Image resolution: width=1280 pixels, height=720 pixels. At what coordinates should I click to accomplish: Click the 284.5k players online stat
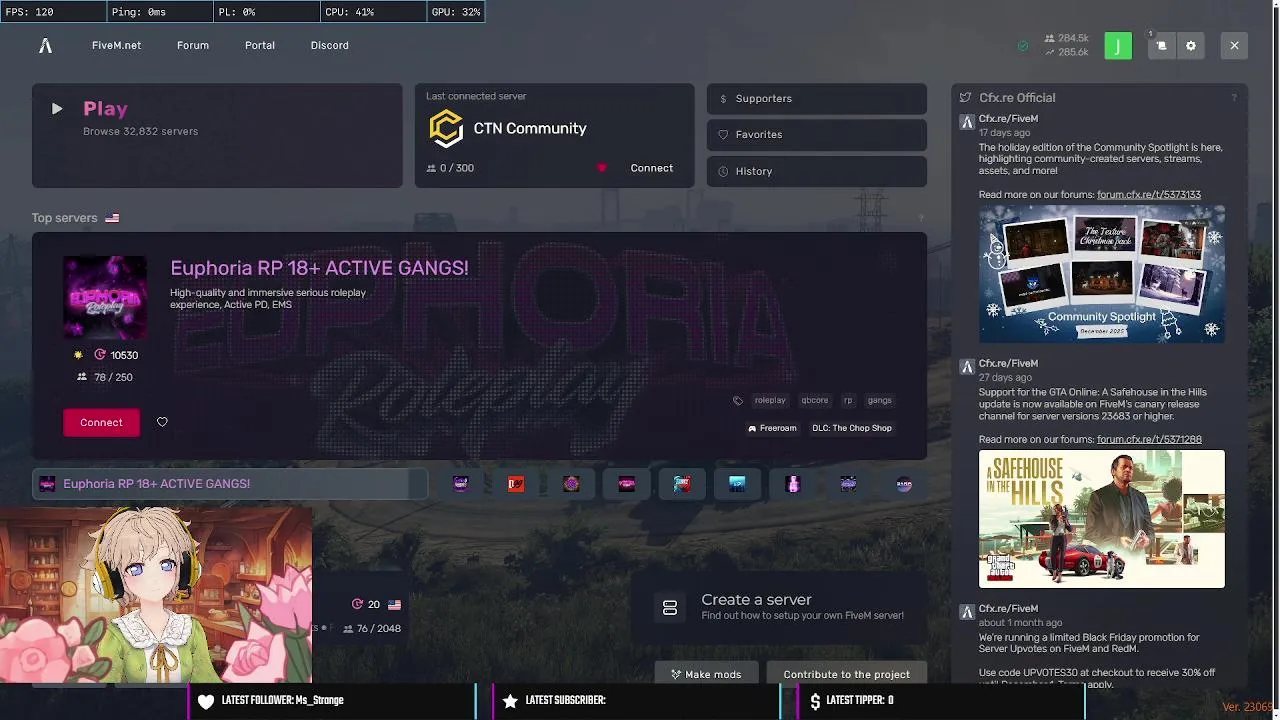(1066, 38)
